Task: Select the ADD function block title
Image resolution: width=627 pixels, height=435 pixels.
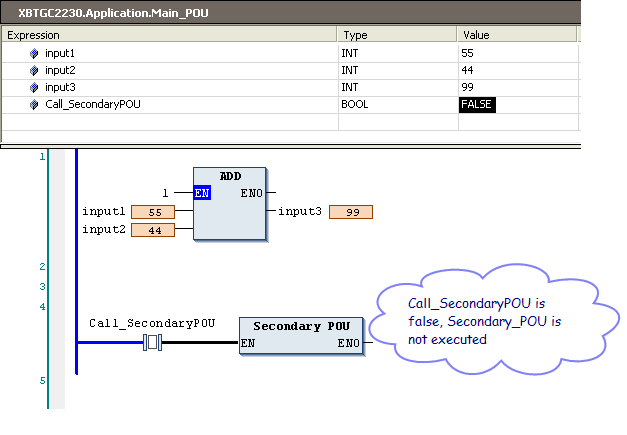Action: 230,176
